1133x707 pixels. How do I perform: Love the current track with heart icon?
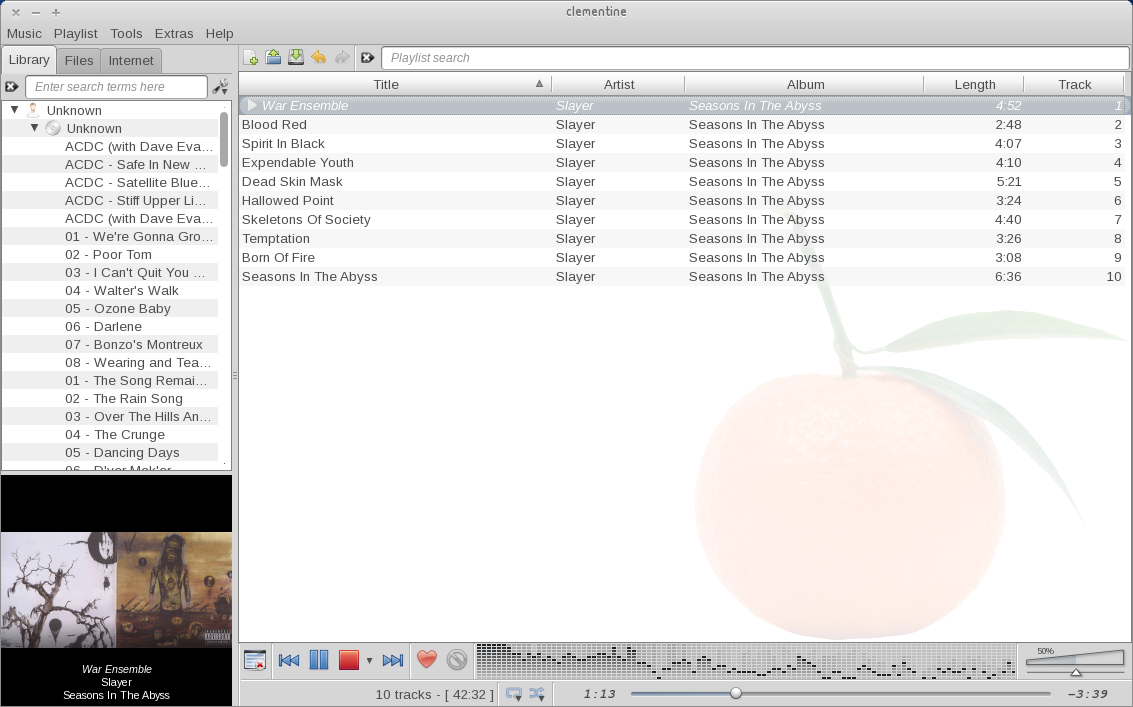pyautogui.click(x=427, y=660)
